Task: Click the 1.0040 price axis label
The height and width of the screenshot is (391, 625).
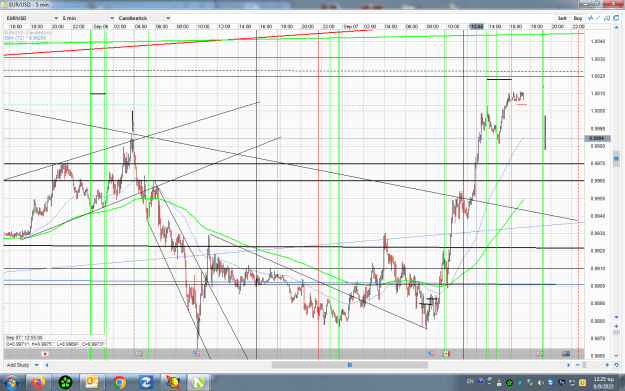Action: [x=598, y=41]
